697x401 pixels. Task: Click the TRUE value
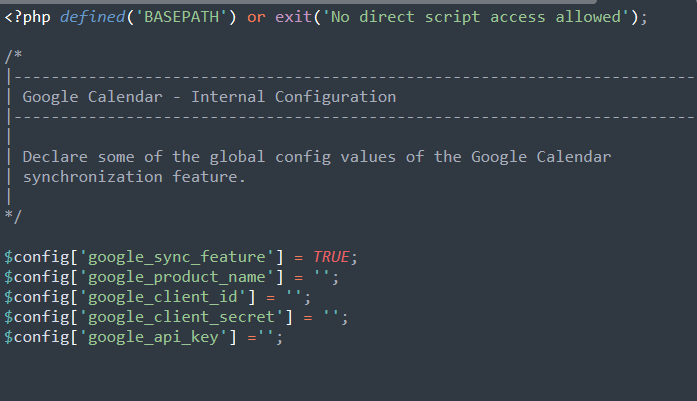[331, 256]
